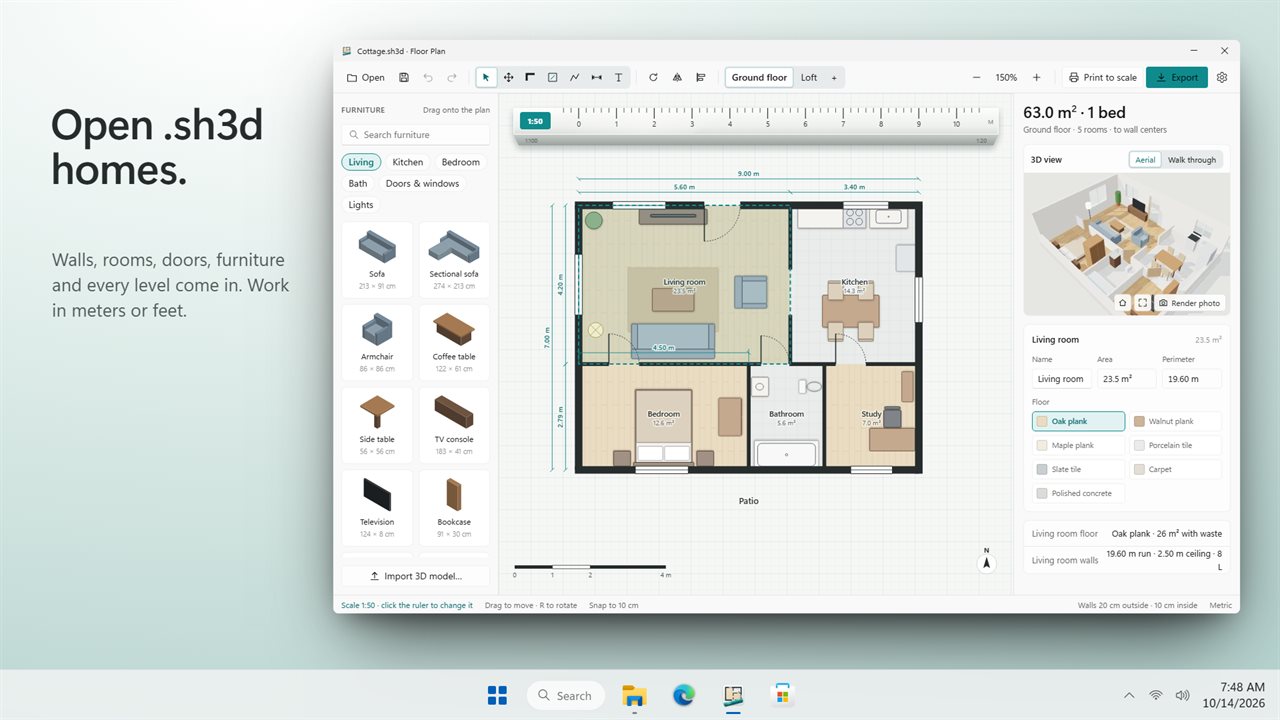This screenshot has height=720, width=1280.
Task: Expand 3D view to fullscreen
Action: [1142, 303]
